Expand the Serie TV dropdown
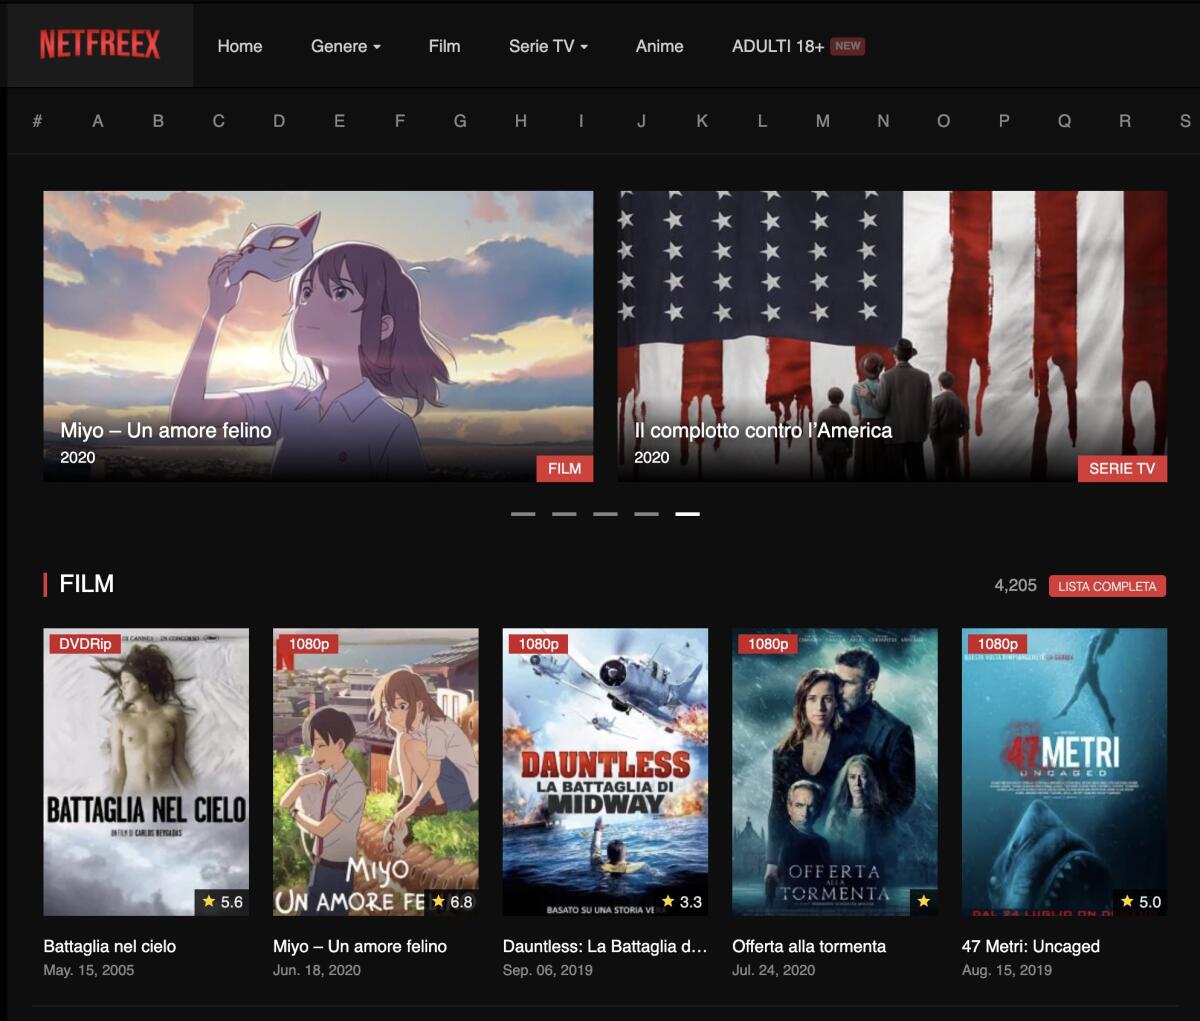Image resolution: width=1200 pixels, height=1021 pixels. 547,46
